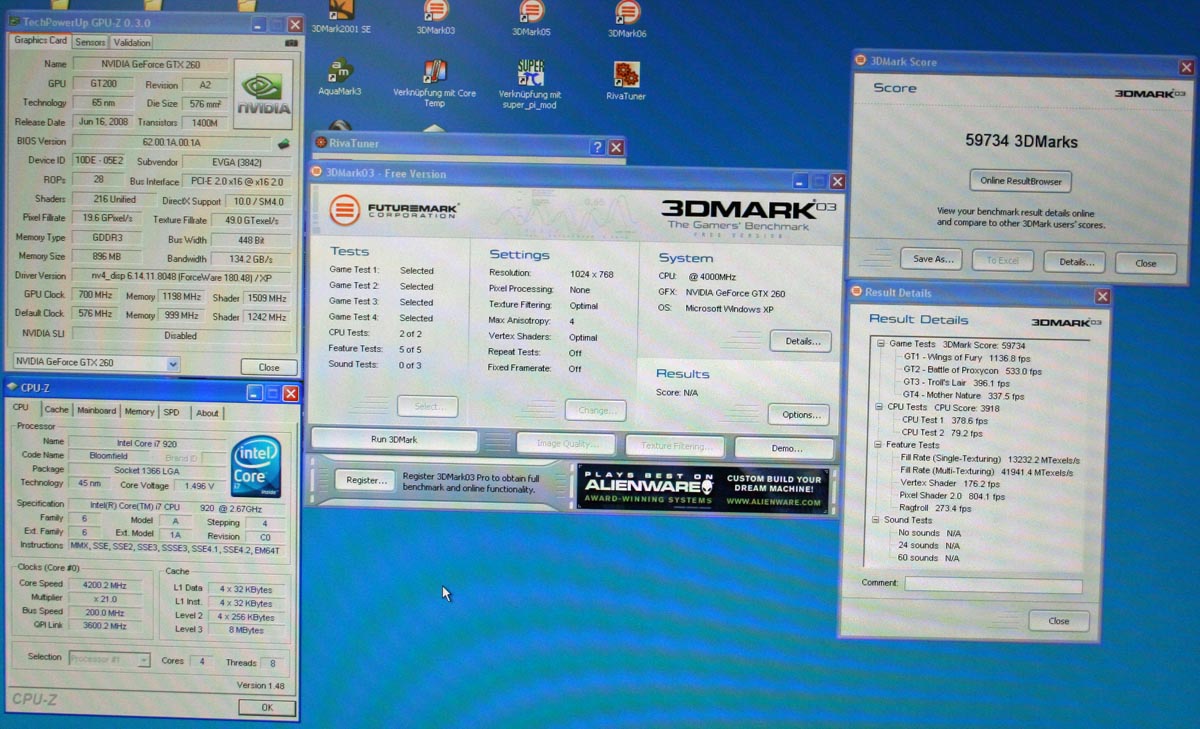The height and width of the screenshot is (729, 1200).
Task: Click the Intel Core i7 logo in CPU-Z
Action: pyautogui.click(x=255, y=466)
